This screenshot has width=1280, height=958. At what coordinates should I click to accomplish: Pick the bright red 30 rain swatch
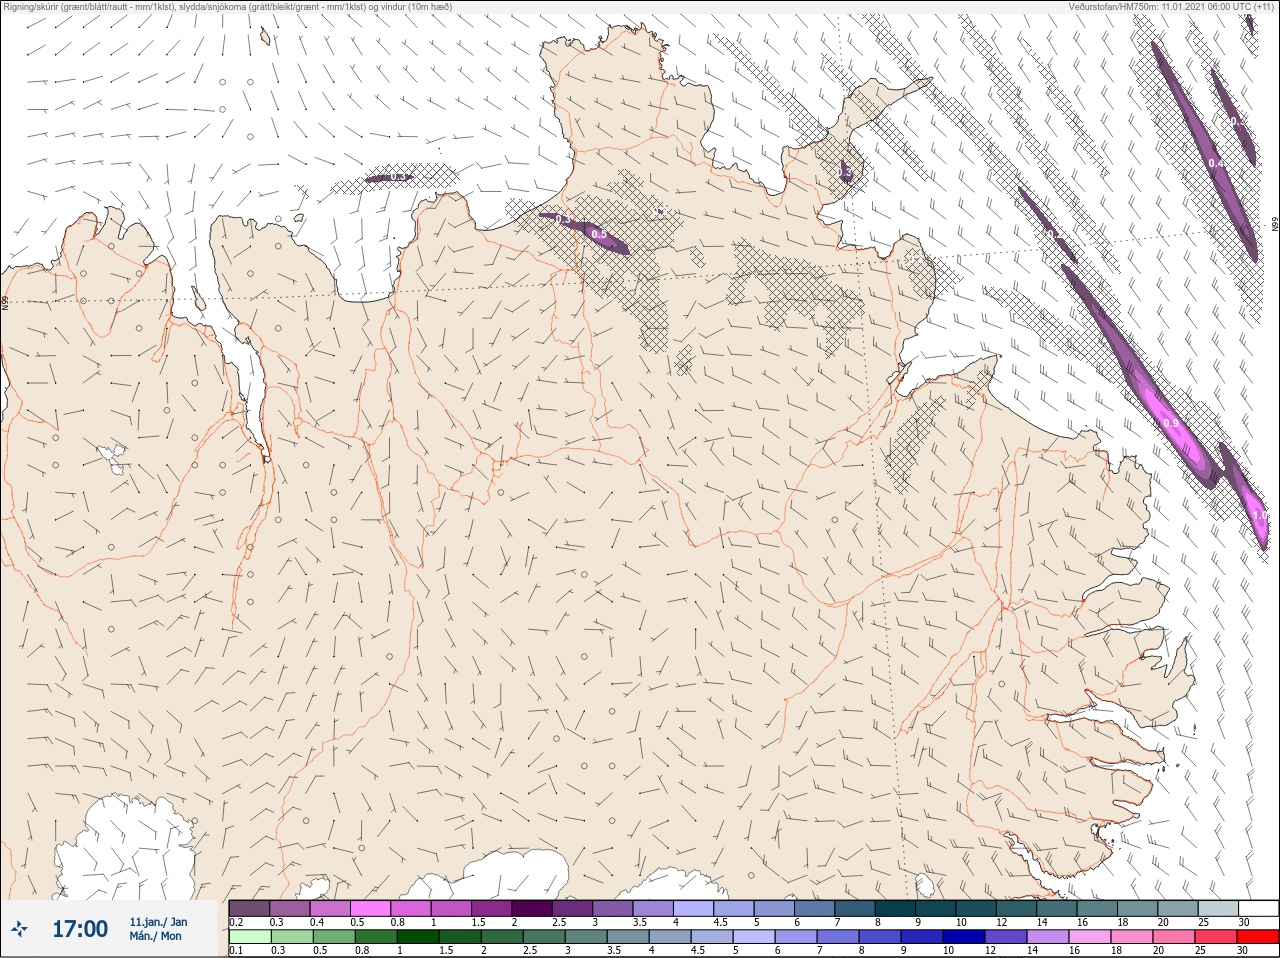point(1257,937)
